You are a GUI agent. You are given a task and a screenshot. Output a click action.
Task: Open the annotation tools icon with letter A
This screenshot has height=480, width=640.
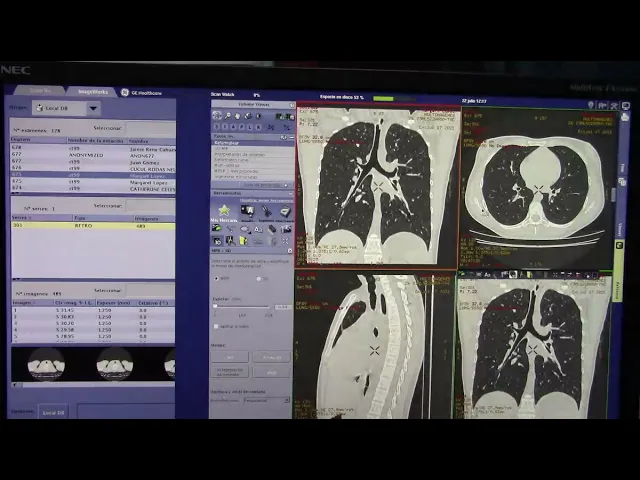[x=247, y=211]
